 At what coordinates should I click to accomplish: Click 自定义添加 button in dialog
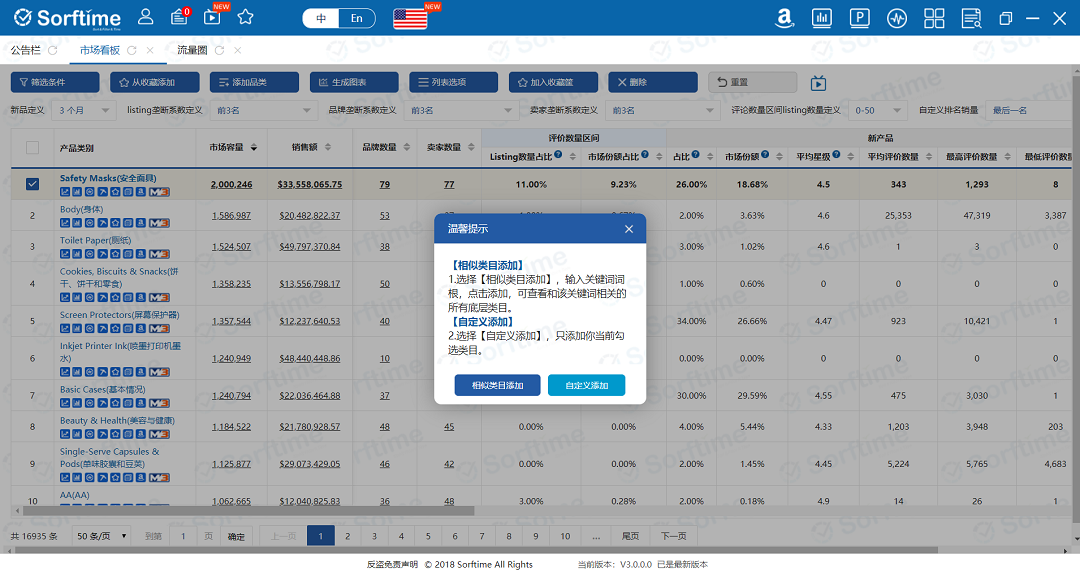tap(587, 385)
